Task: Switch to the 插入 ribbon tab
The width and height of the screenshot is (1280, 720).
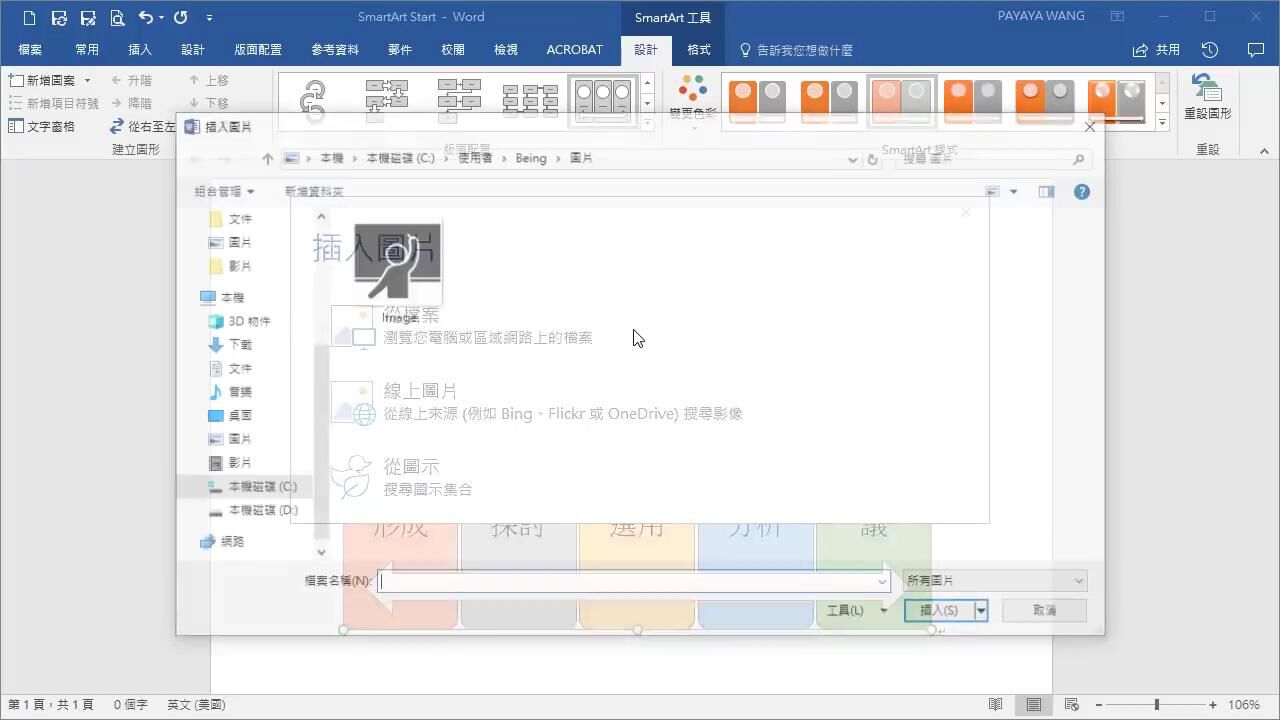Action: tap(140, 49)
